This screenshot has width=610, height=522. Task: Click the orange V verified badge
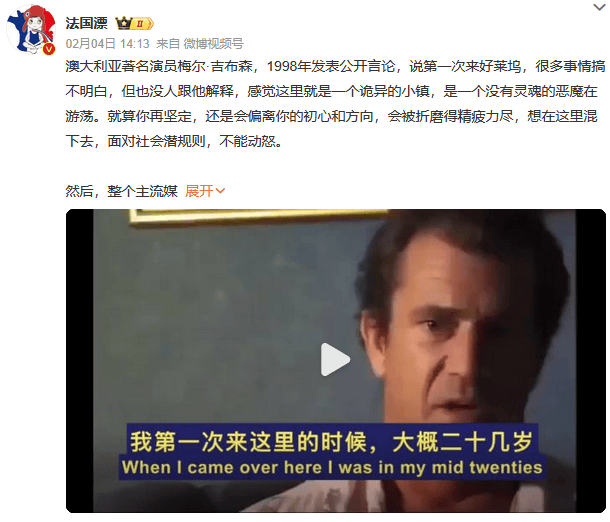[x=49, y=49]
